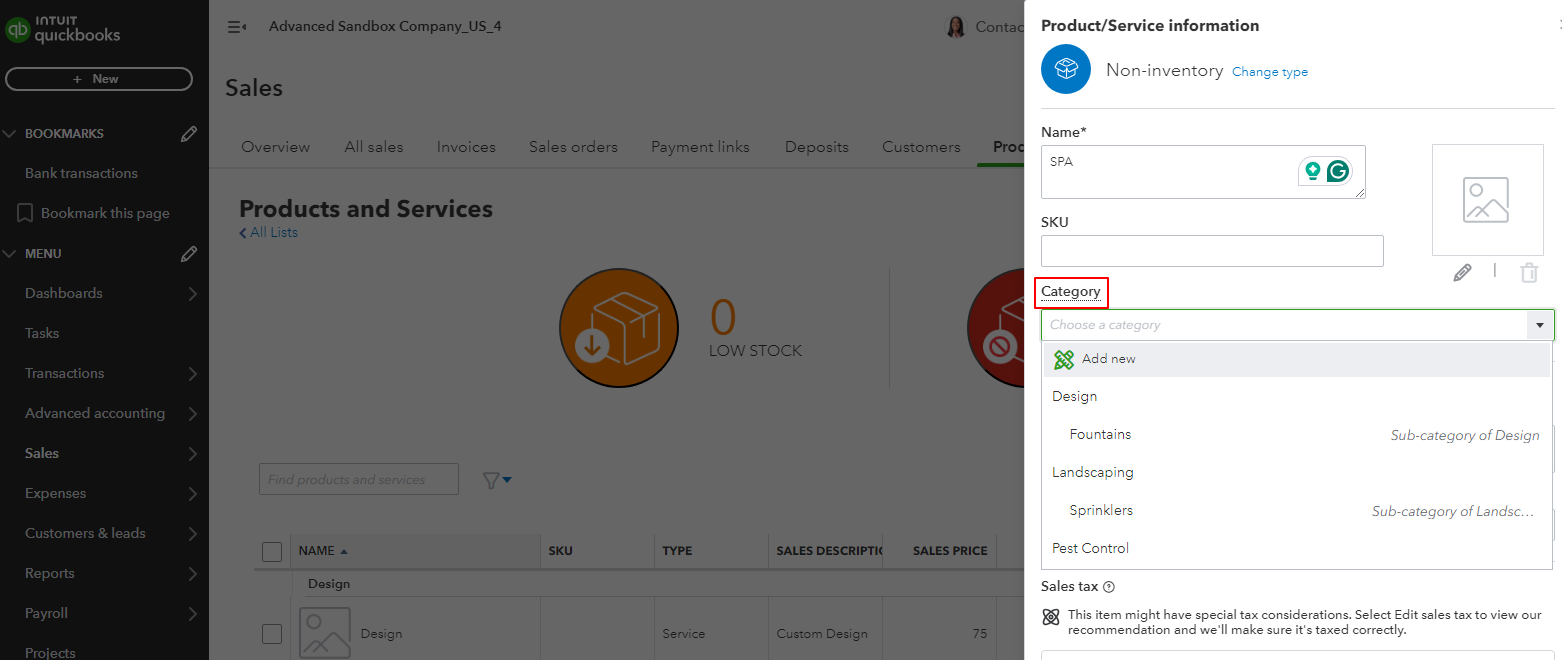
Task: Click the trash delete image icon
Action: click(1529, 272)
